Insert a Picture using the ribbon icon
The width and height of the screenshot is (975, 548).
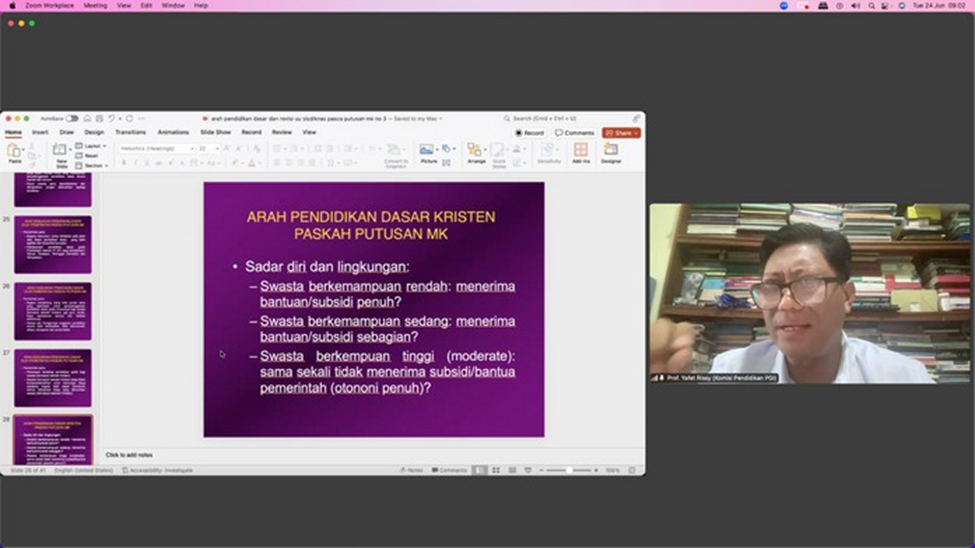(x=427, y=150)
